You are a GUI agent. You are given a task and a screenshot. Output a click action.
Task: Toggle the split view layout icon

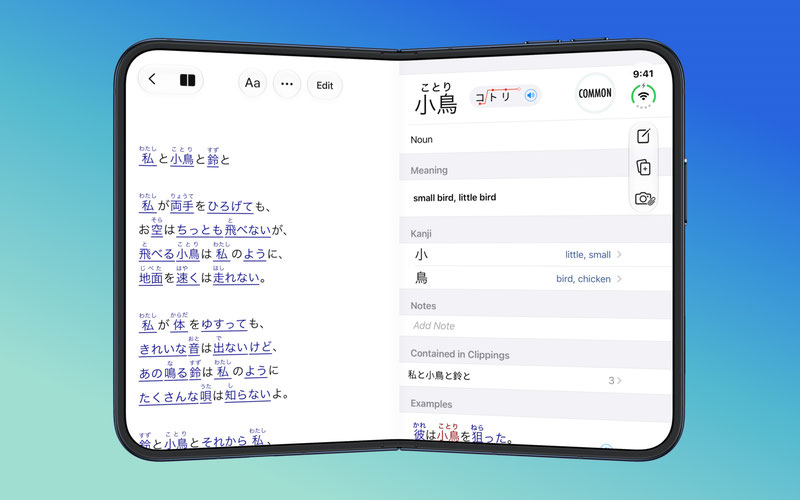187,80
